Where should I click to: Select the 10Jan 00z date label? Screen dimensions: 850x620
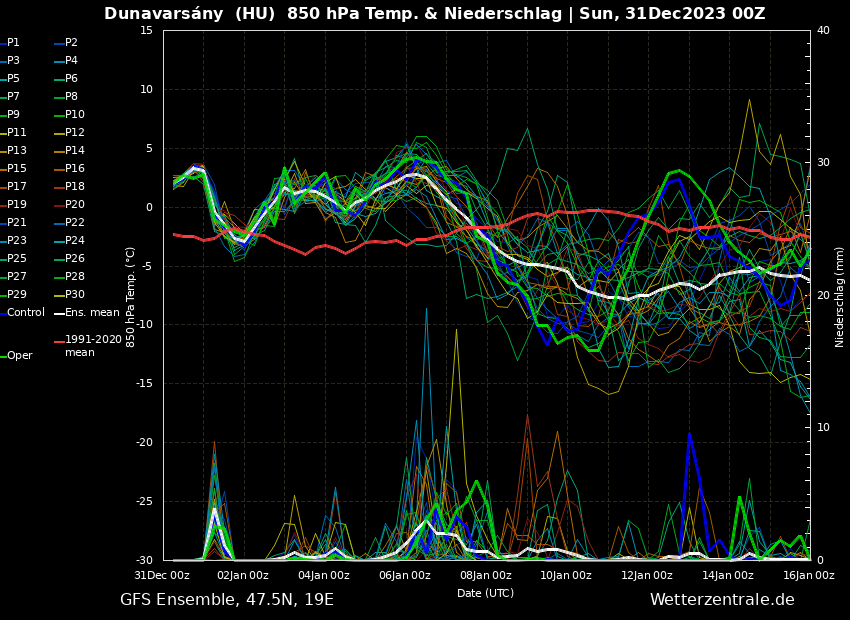[x=566, y=576]
